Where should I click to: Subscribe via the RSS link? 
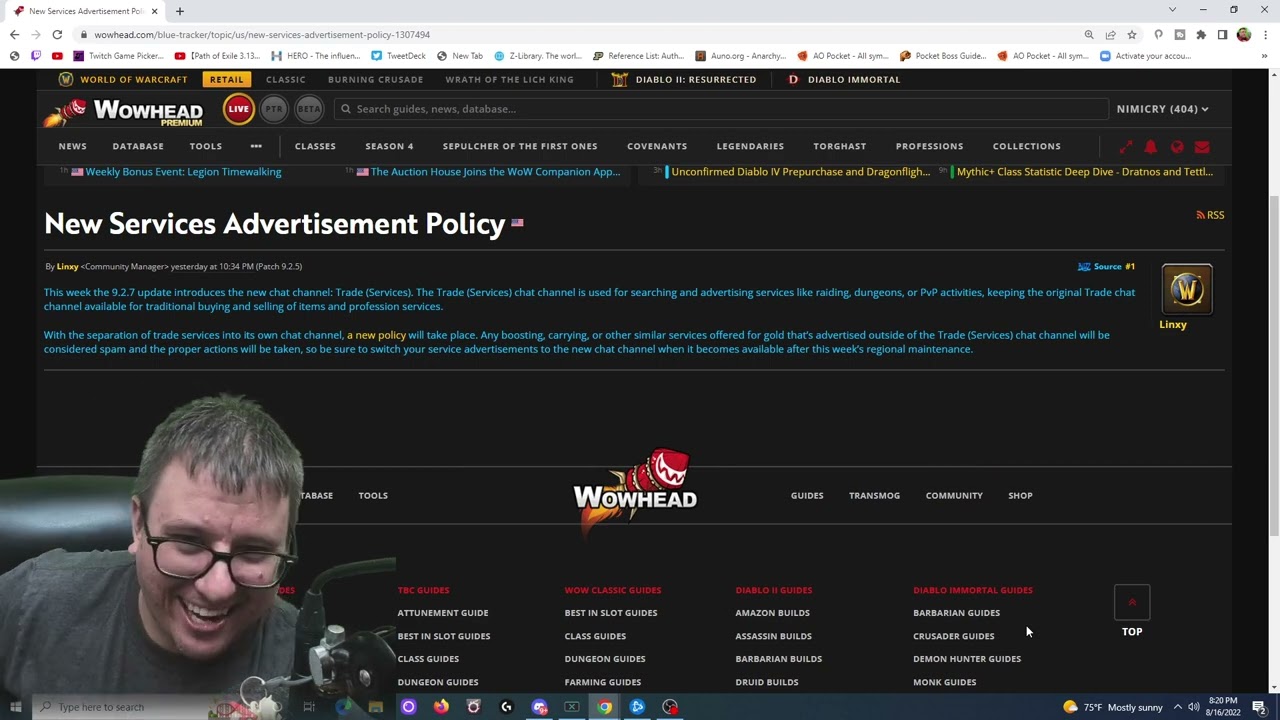(1210, 215)
